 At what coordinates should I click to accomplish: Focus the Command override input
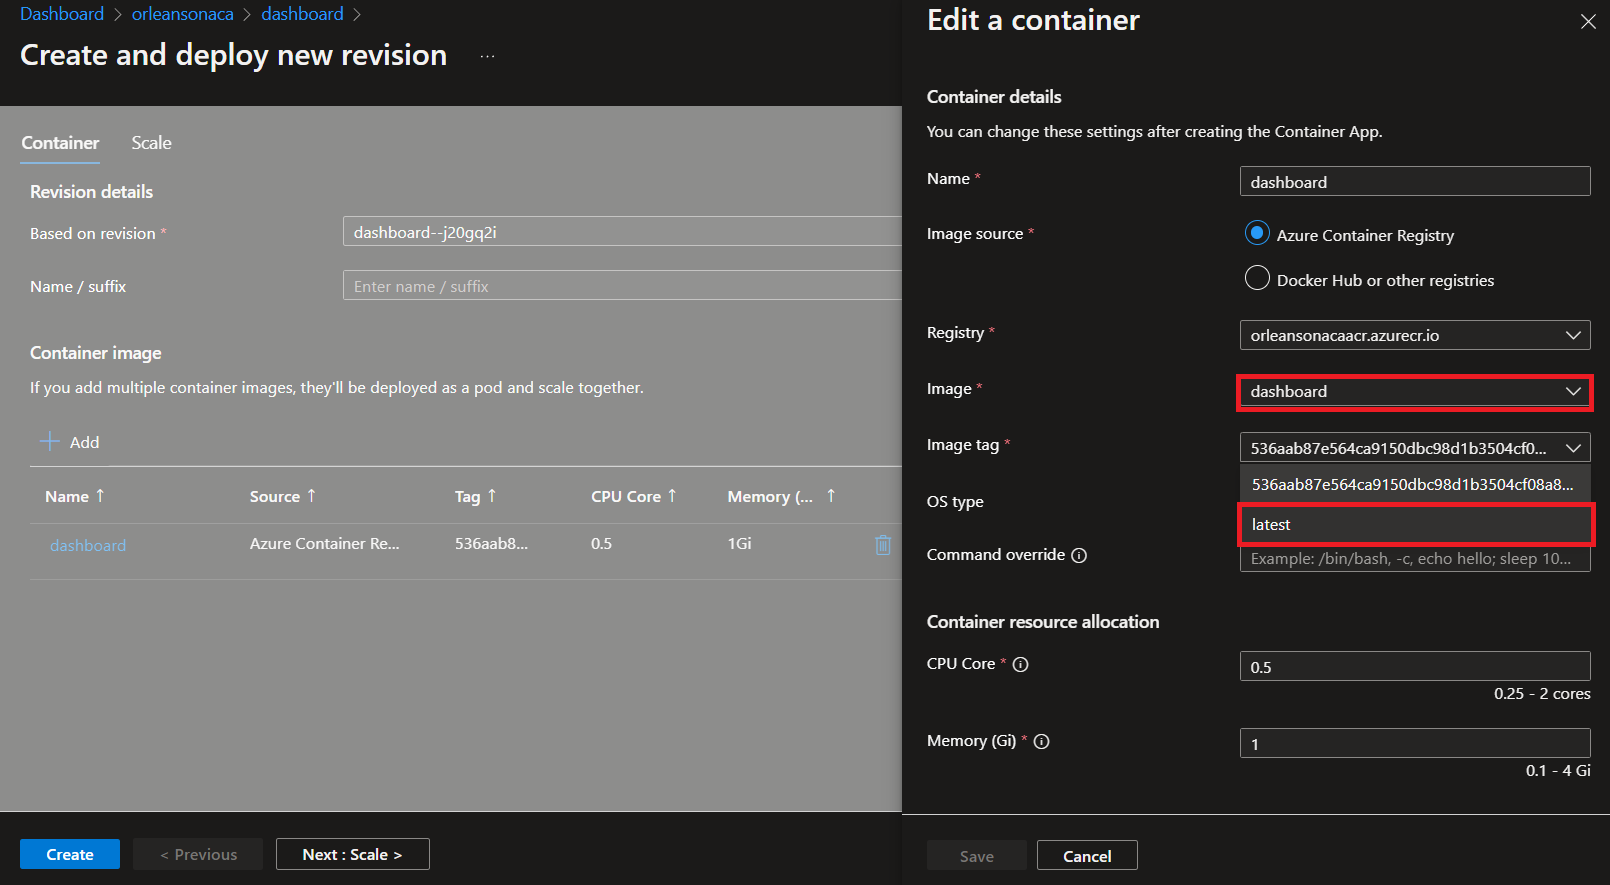coord(1415,558)
